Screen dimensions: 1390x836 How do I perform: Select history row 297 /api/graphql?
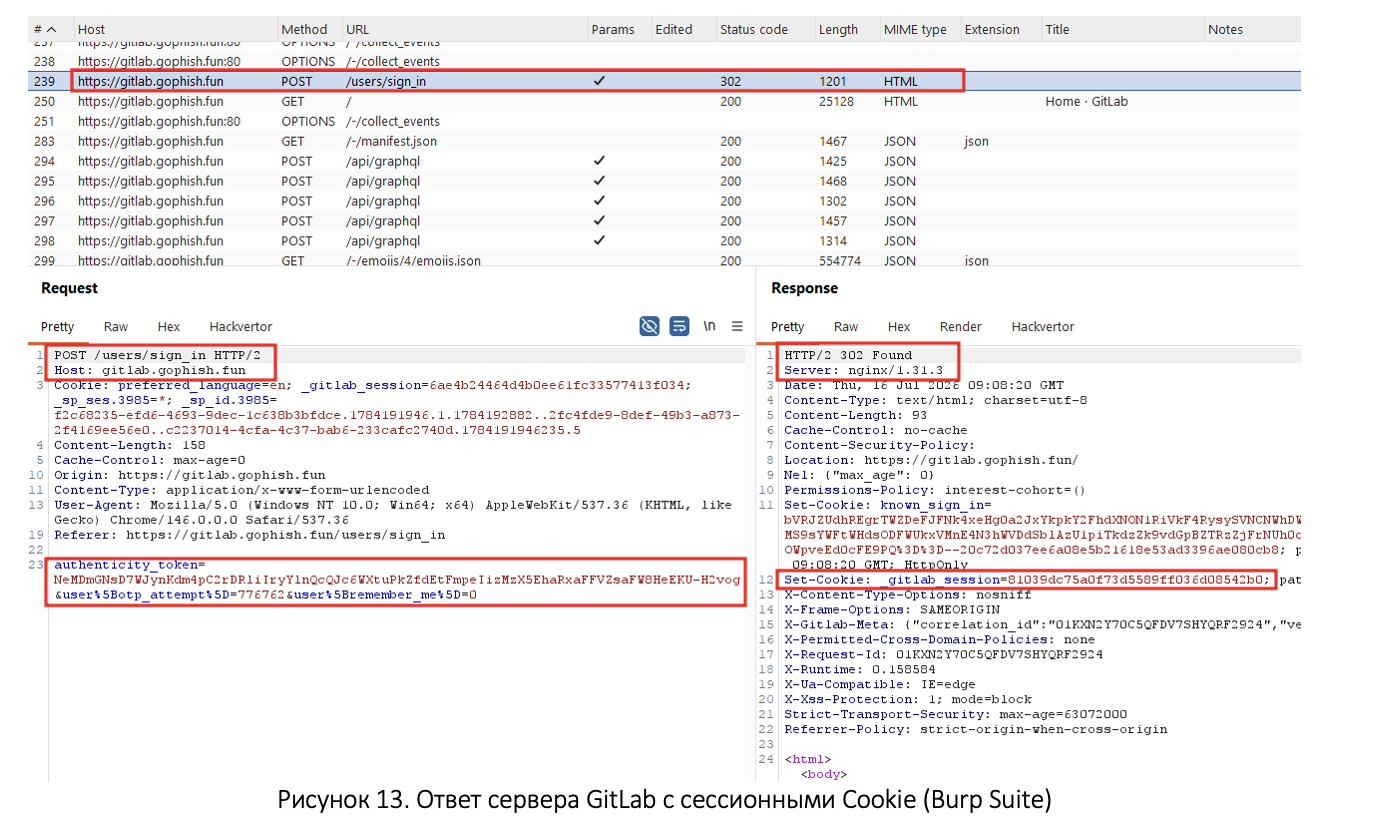664,221
